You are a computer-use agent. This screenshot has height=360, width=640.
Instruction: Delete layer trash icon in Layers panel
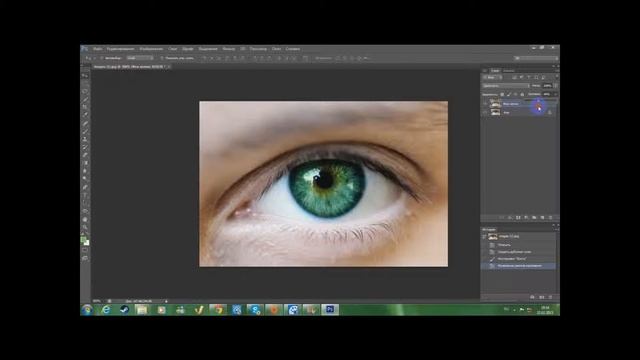pyautogui.click(x=550, y=218)
